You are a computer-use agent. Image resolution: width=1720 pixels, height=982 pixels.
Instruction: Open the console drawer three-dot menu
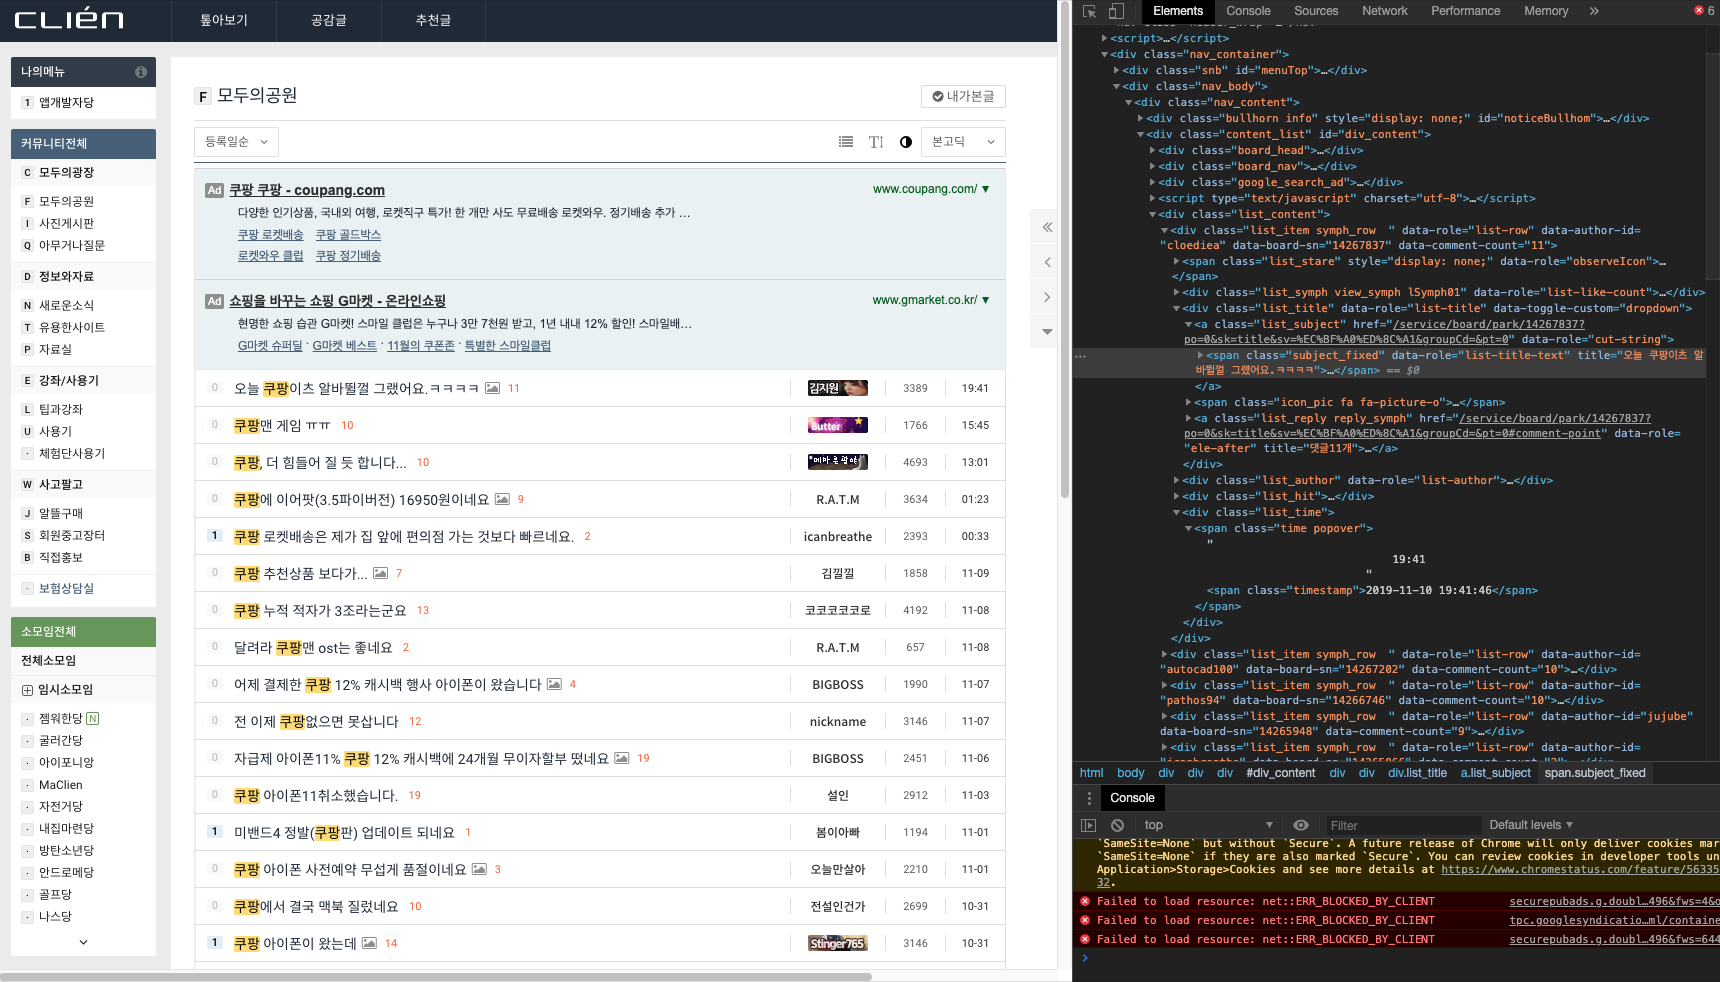pyautogui.click(x=1089, y=798)
